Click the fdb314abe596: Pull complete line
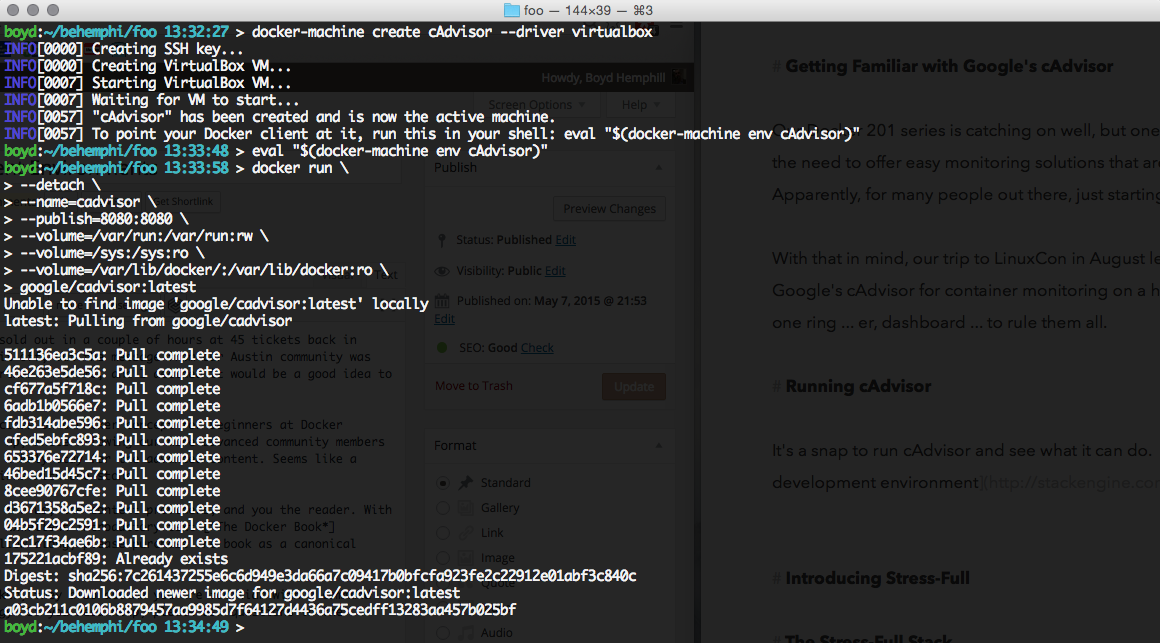This screenshot has width=1160, height=643. click(x=112, y=423)
